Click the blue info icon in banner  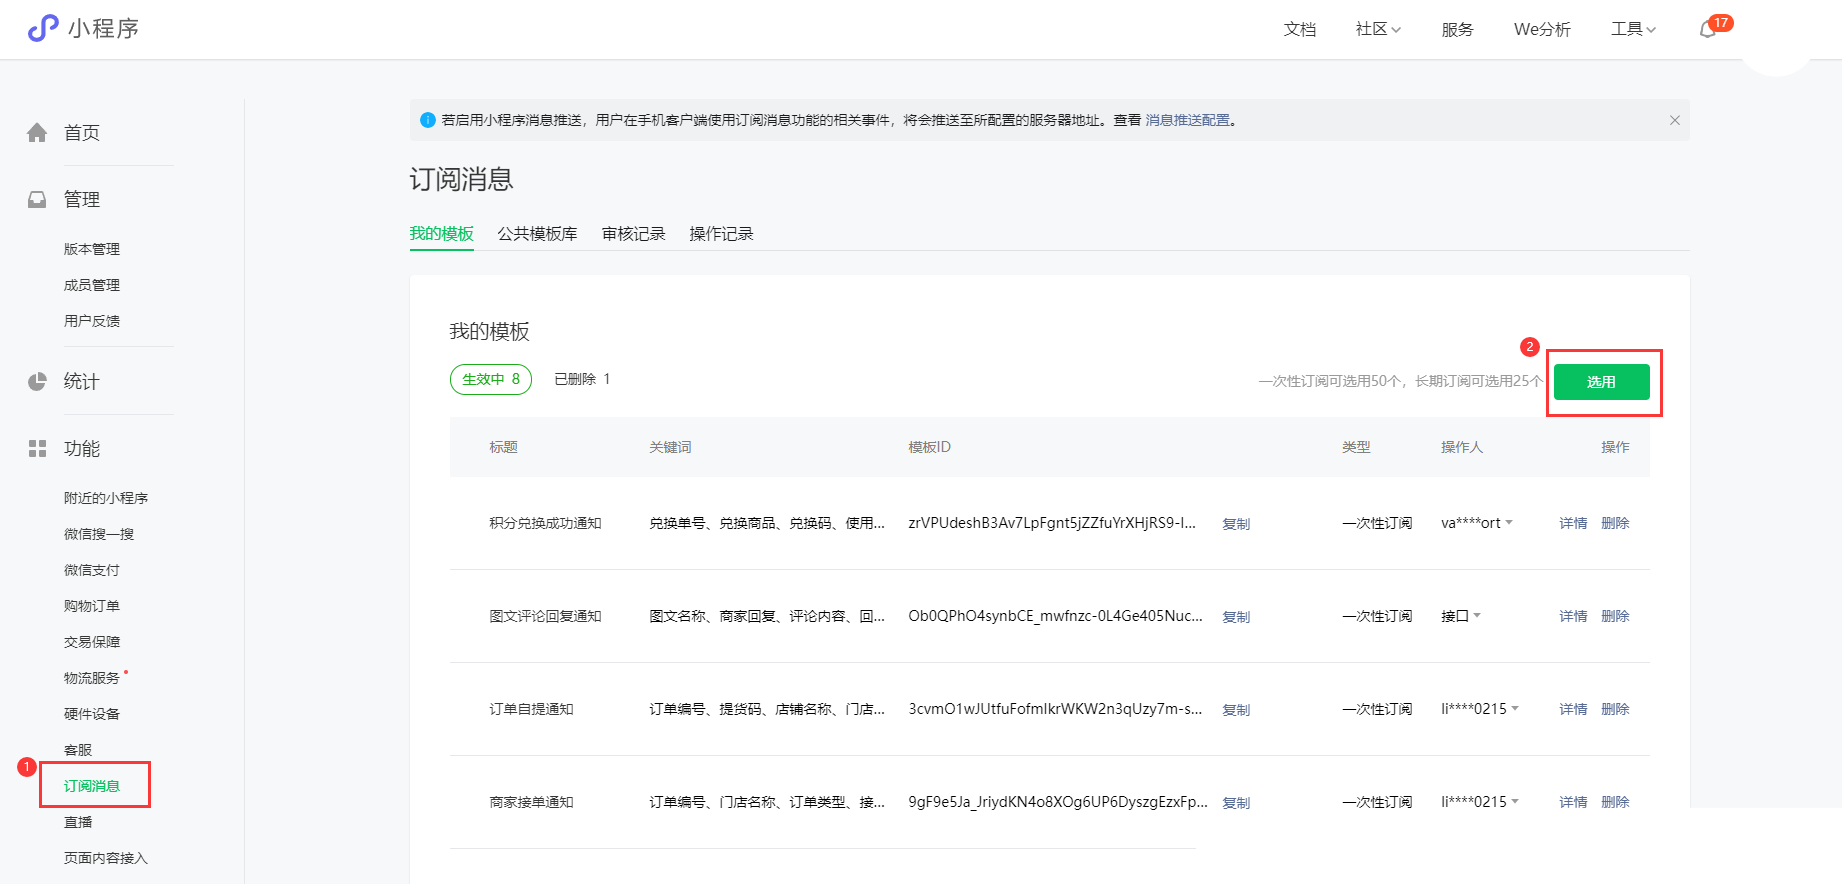(428, 120)
